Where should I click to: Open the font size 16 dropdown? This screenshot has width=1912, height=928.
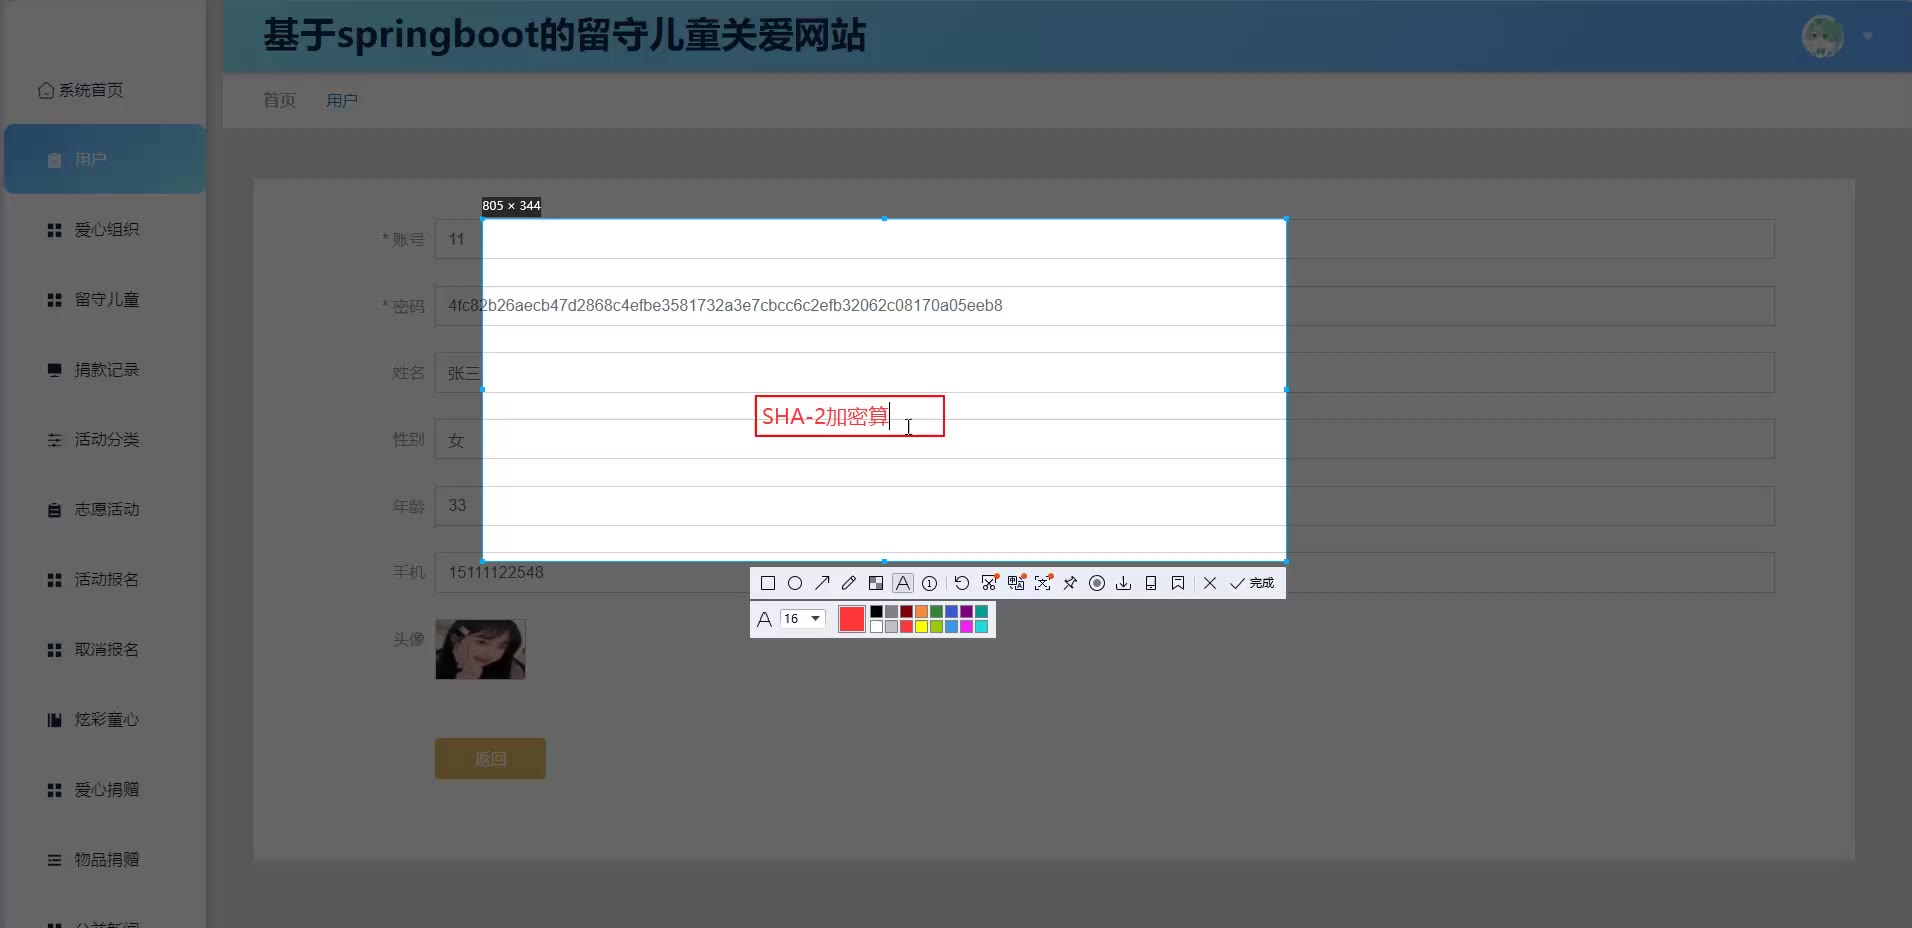point(803,619)
